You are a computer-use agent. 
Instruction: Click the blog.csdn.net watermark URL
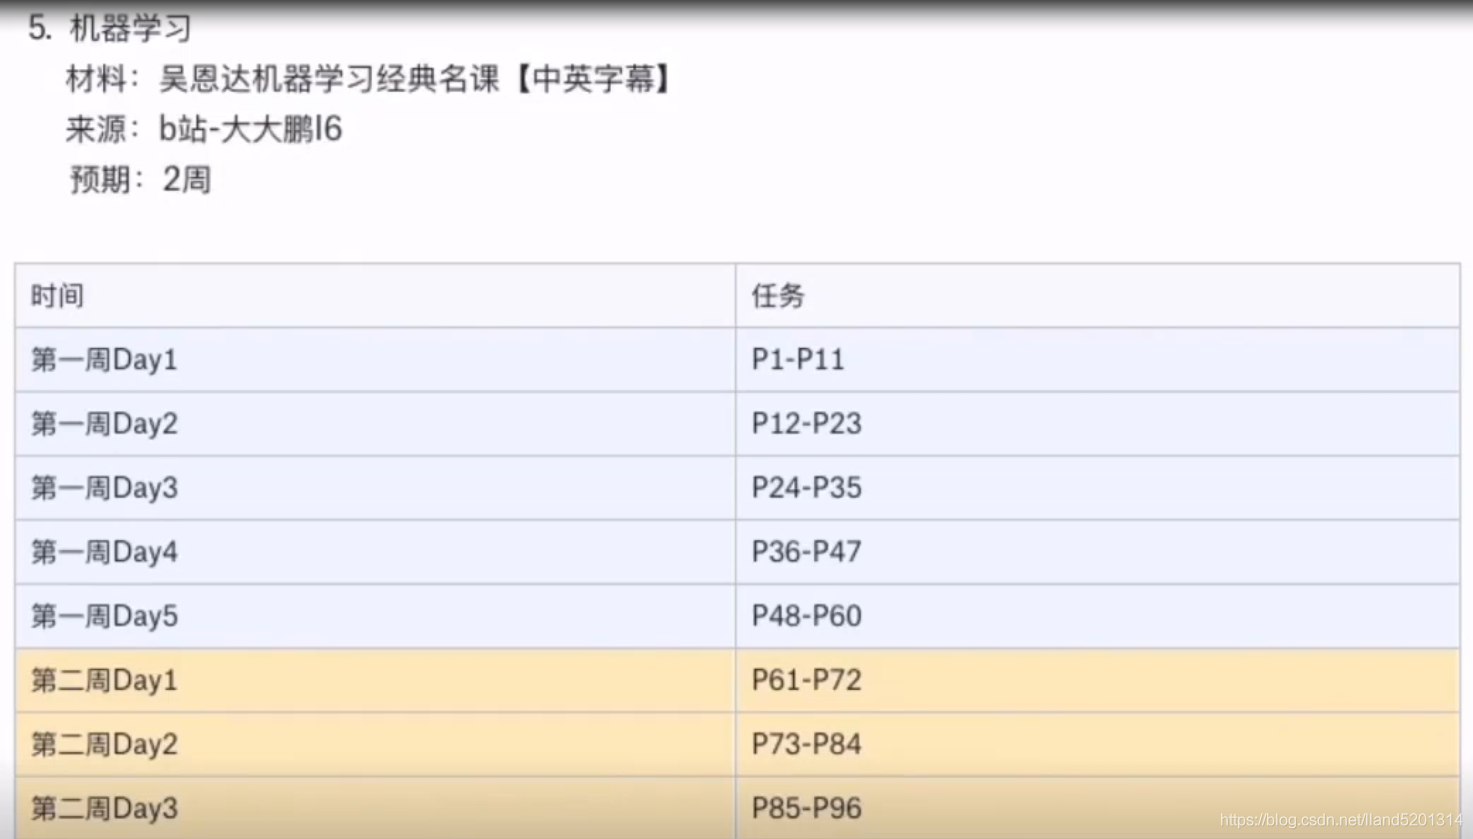coord(1341,821)
